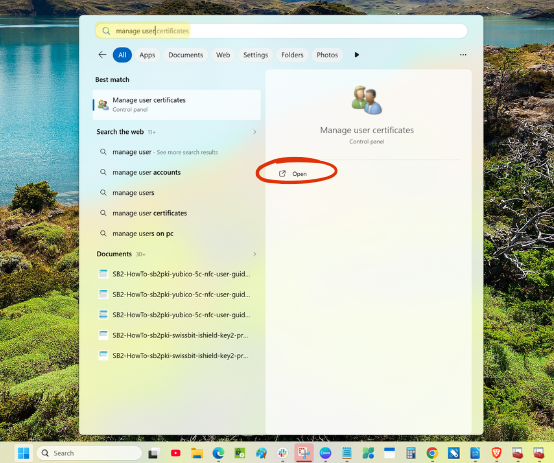Switch to the Apps filter tab
Image resolution: width=554 pixels, height=463 pixels.
point(147,55)
